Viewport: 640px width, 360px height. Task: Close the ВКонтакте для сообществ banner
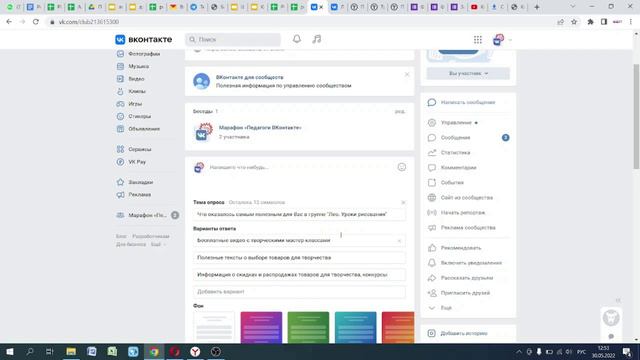tap(407, 74)
